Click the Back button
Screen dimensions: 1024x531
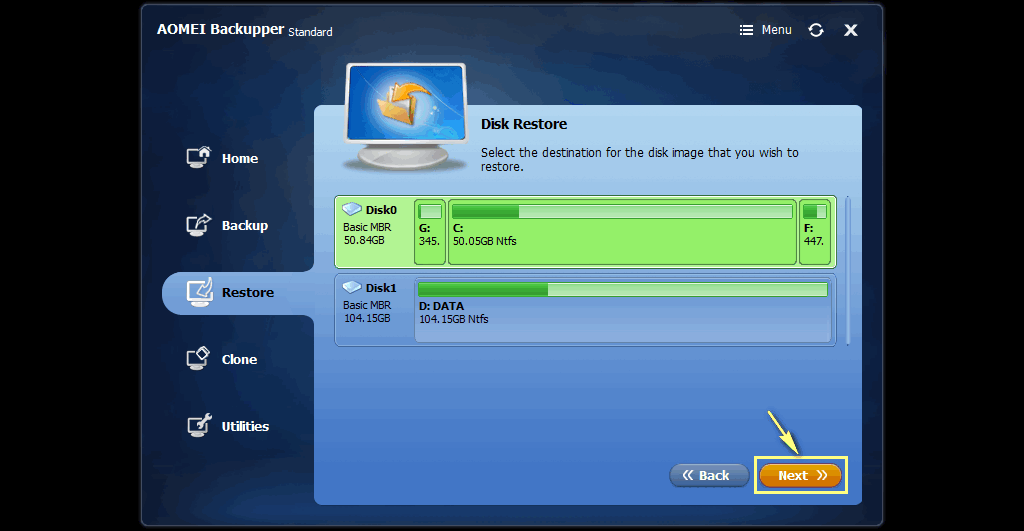[709, 475]
